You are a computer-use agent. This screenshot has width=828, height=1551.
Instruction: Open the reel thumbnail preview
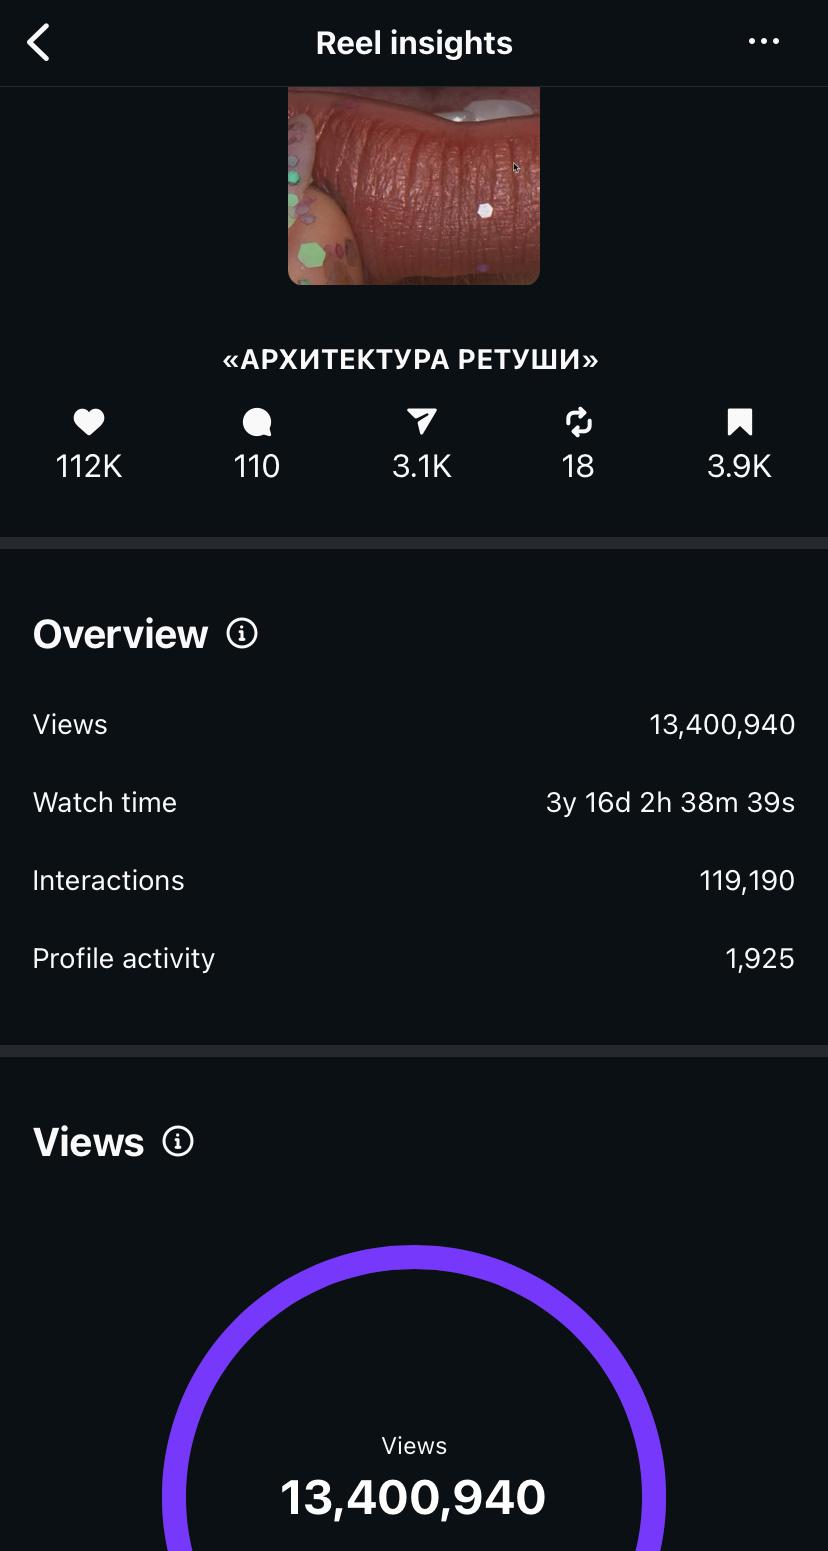tap(414, 186)
